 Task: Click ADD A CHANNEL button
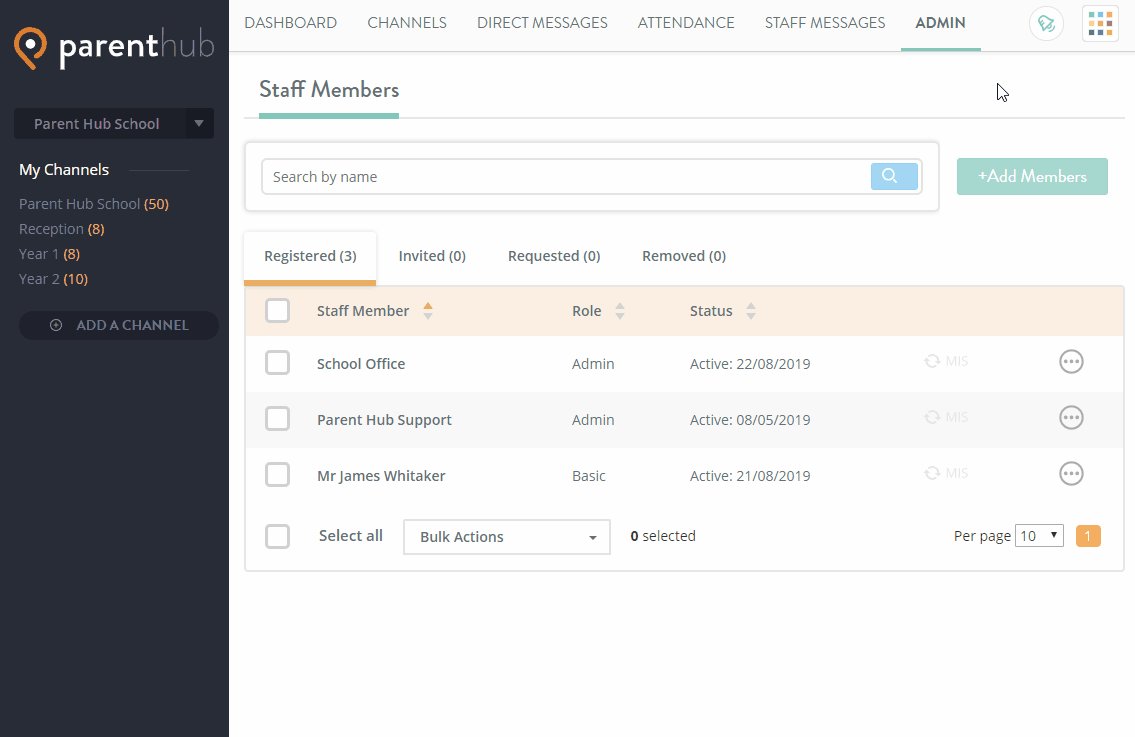[119, 325]
